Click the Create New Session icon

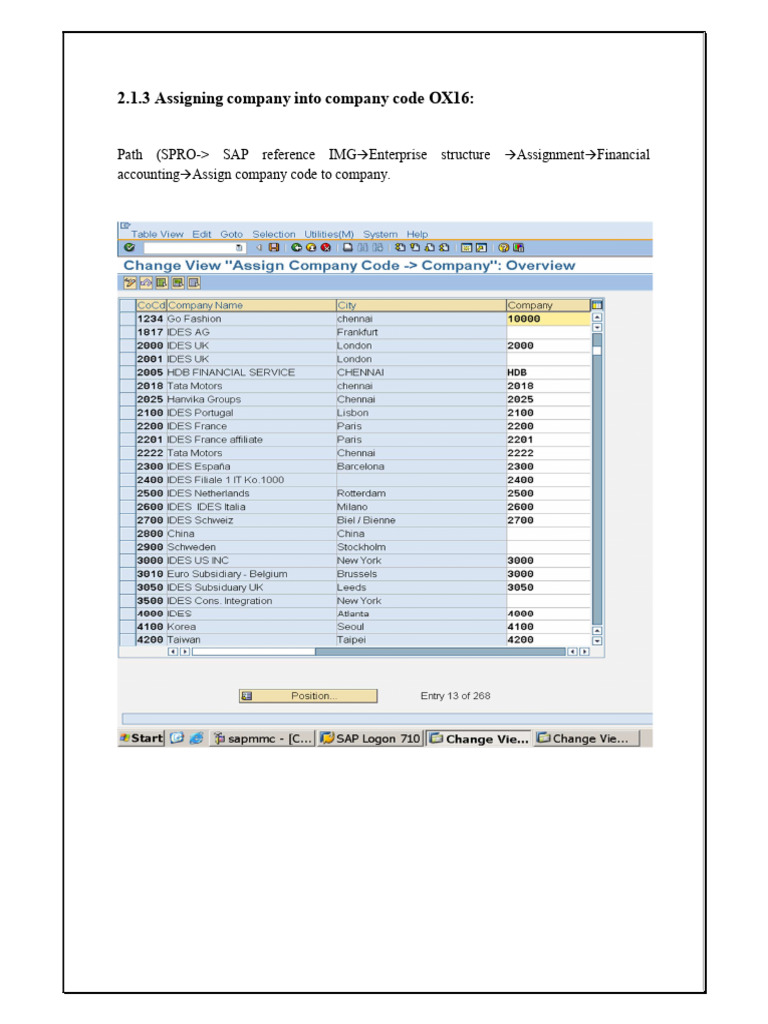click(x=466, y=248)
